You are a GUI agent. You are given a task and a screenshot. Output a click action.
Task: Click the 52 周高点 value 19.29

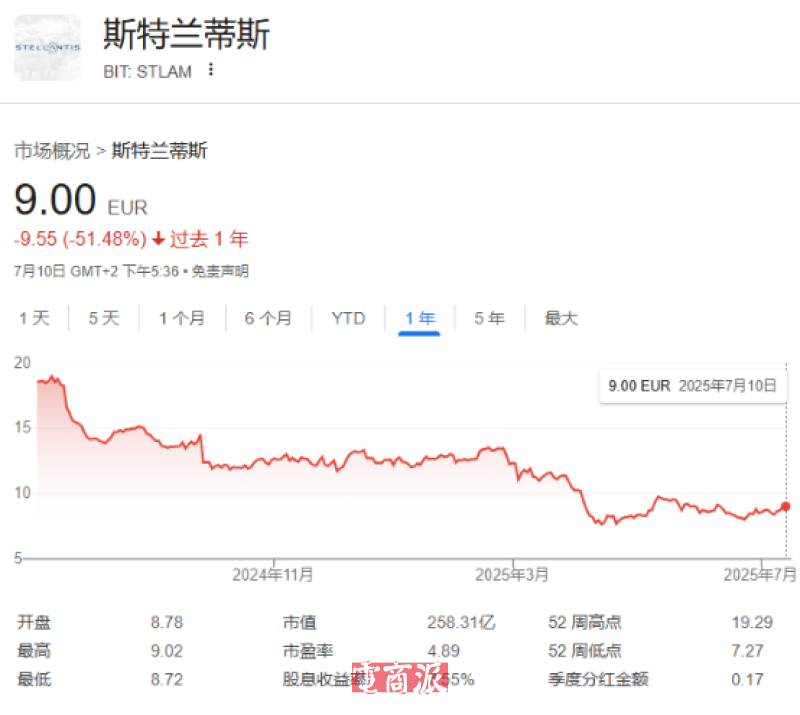[x=752, y=623]
